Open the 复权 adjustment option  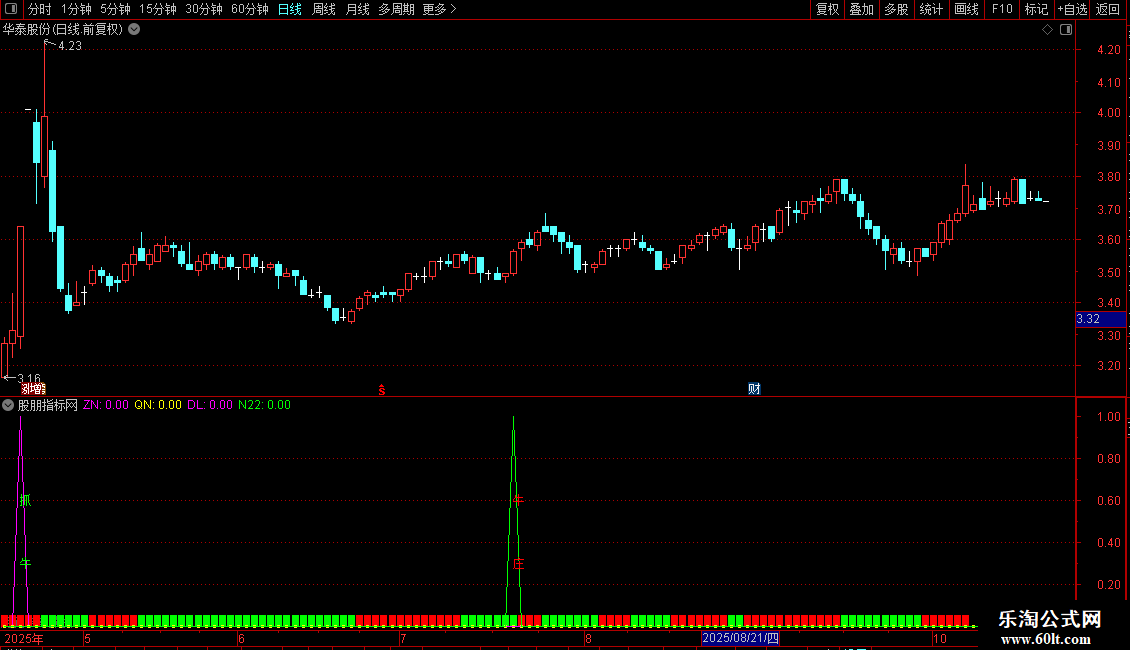click(x=827, y=9)
